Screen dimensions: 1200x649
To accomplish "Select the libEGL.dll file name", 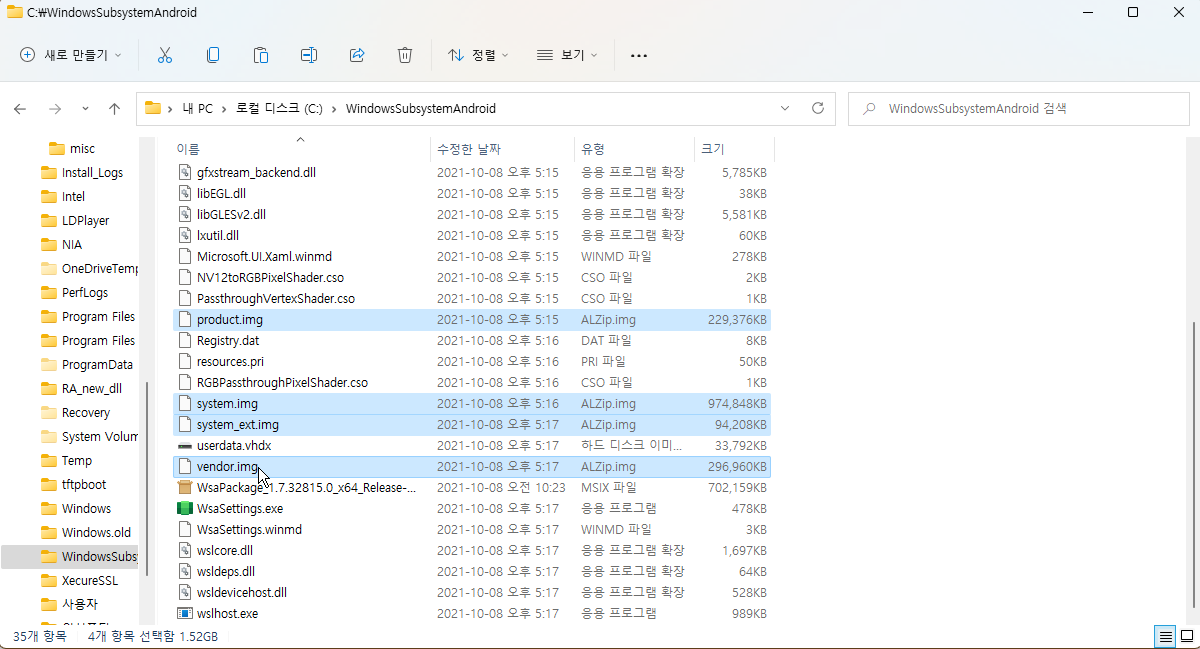I will [x=221, y=193].
